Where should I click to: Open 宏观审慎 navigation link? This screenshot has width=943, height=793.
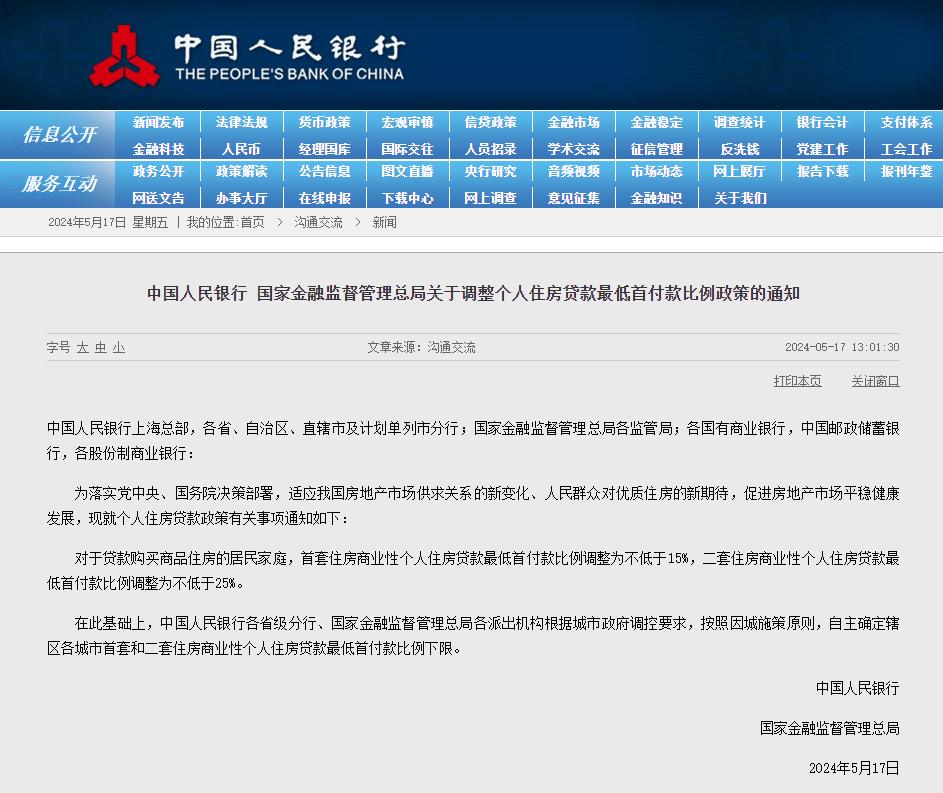click(x=407, y=122)
